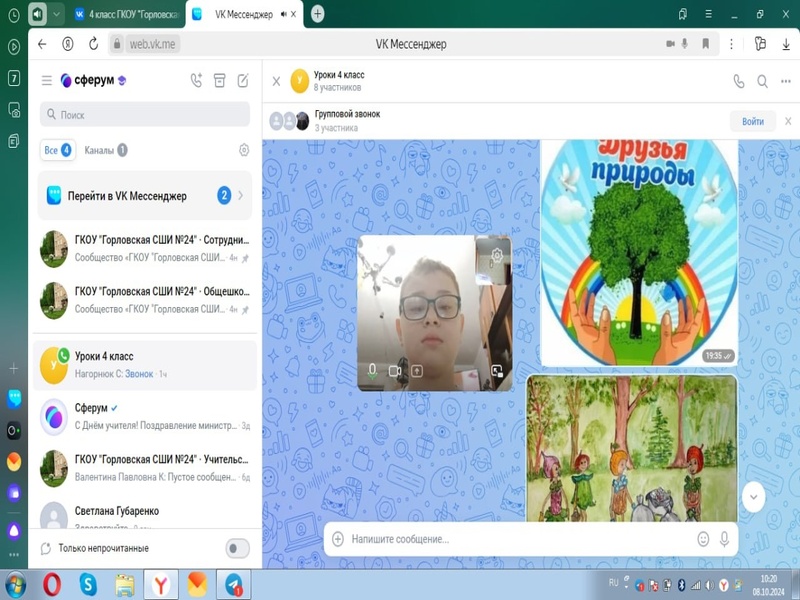
Task: Open browser downloads
Action: (x=786, y=44)
